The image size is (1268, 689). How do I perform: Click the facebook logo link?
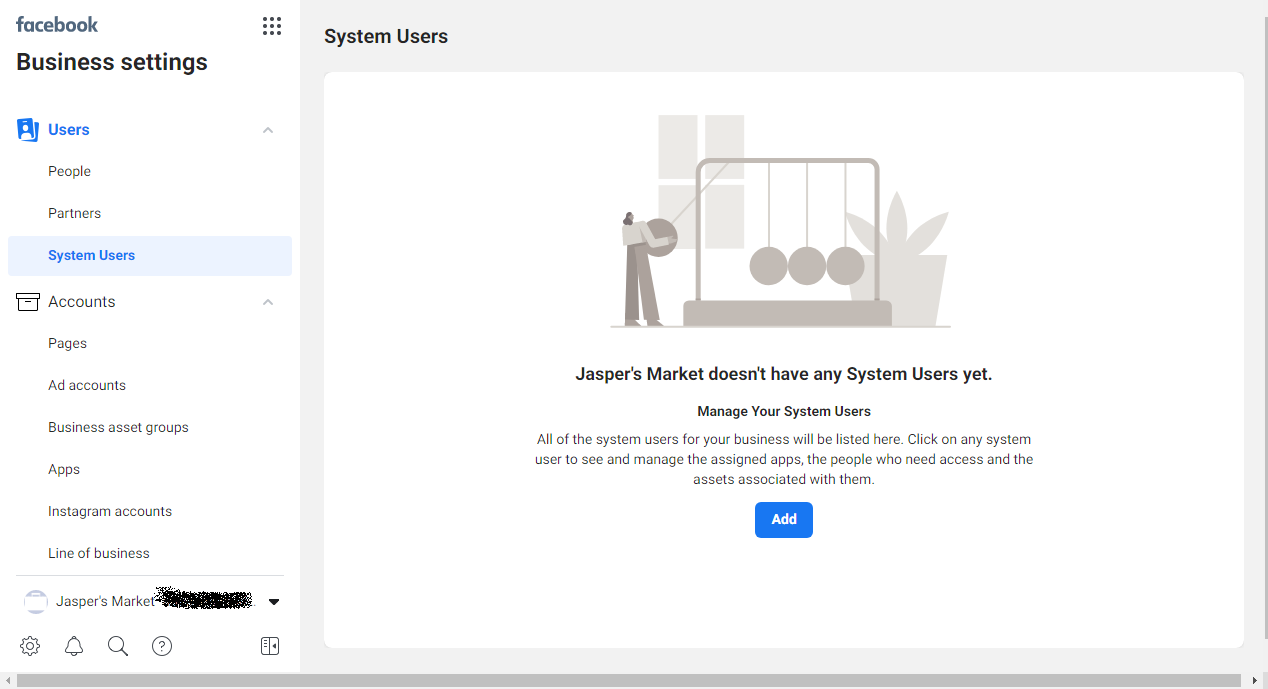[57, 25]
